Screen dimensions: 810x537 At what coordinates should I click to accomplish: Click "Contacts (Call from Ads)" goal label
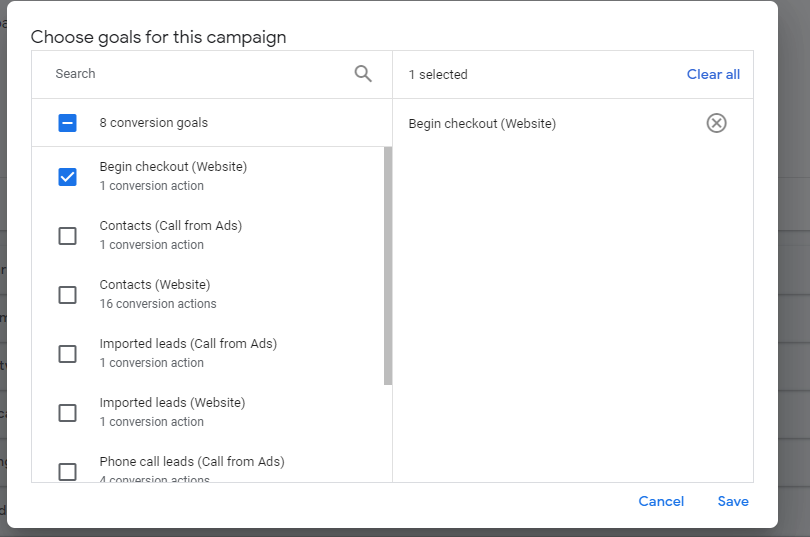(170, 226)
